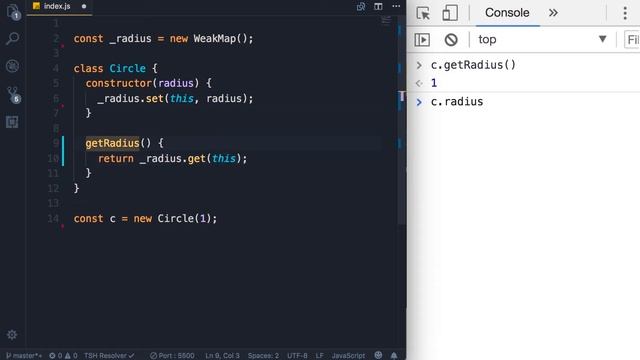Click the unsaved dot on index.js tab
The image size is (640, 360).
(84, 6)
